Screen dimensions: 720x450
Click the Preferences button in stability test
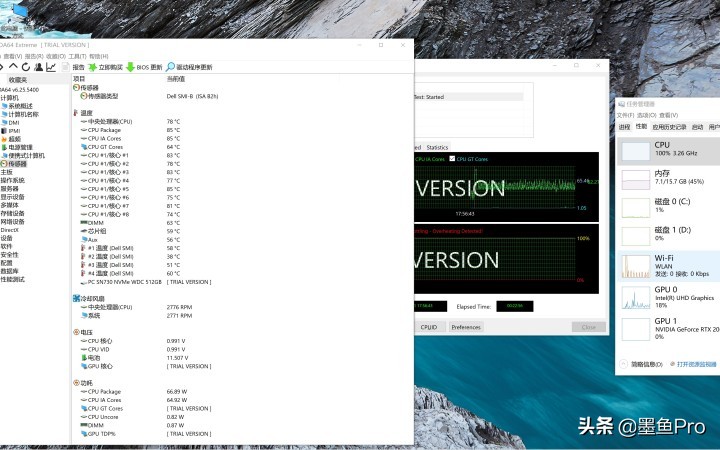pos(466,327)
